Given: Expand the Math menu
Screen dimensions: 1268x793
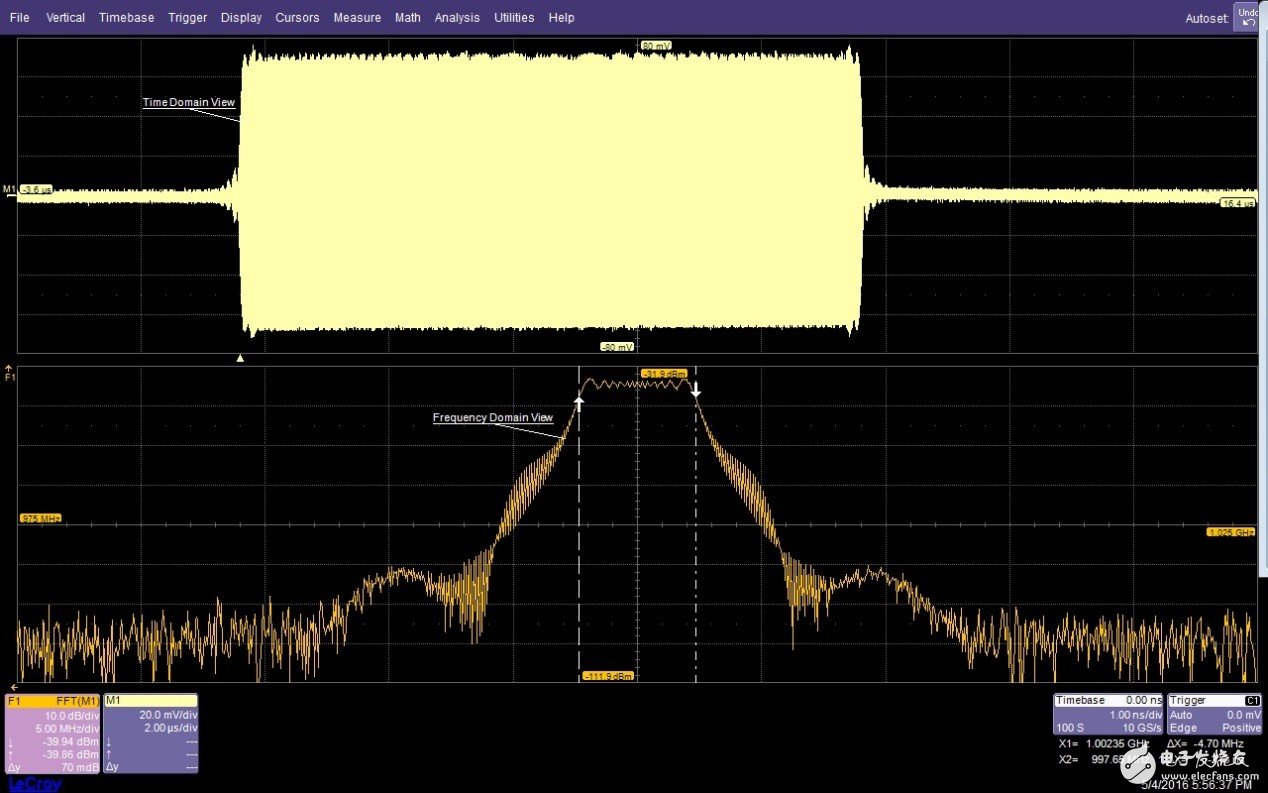Looking at the screenshot, I should click(x=407, y=18).
